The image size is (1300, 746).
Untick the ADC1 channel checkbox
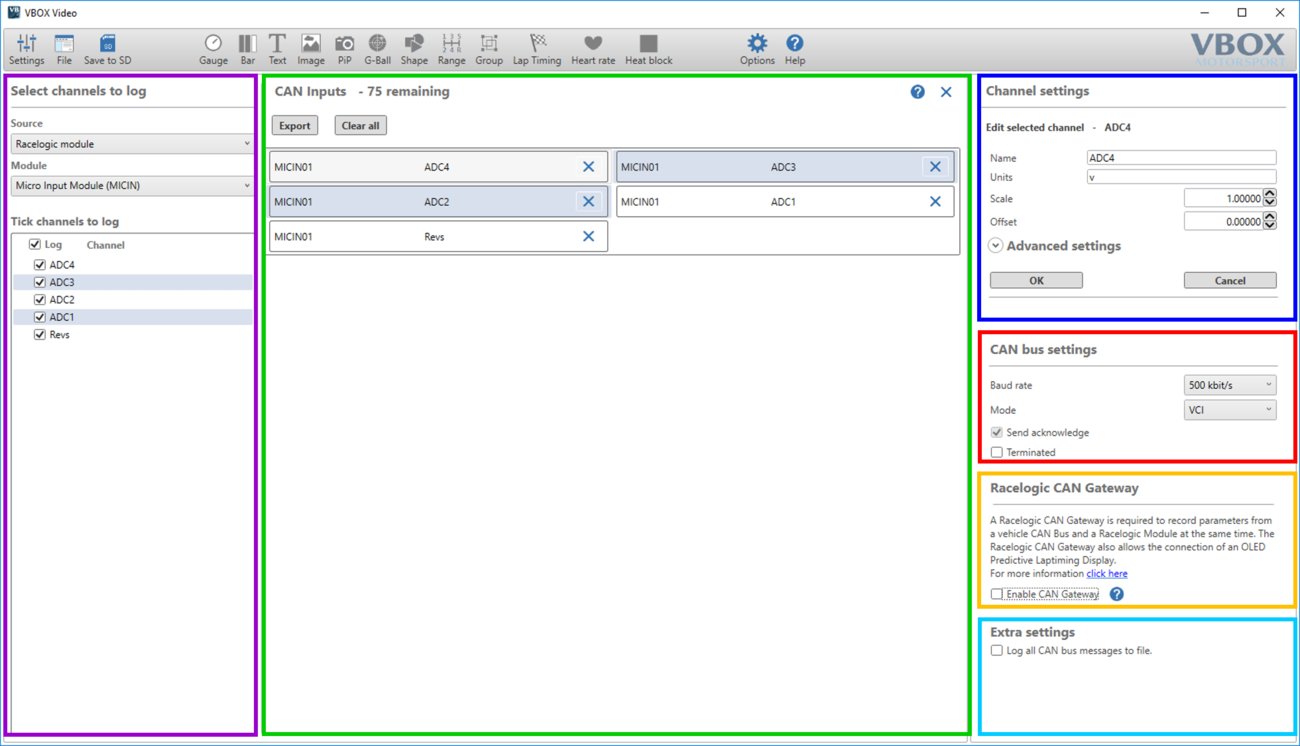click(x=40, y=317)
